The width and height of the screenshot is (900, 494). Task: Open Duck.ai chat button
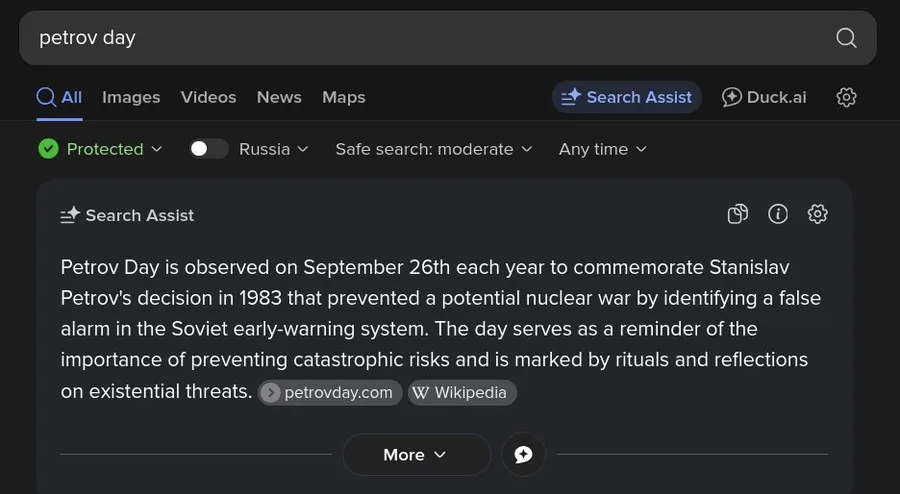(x=763, y=98)
